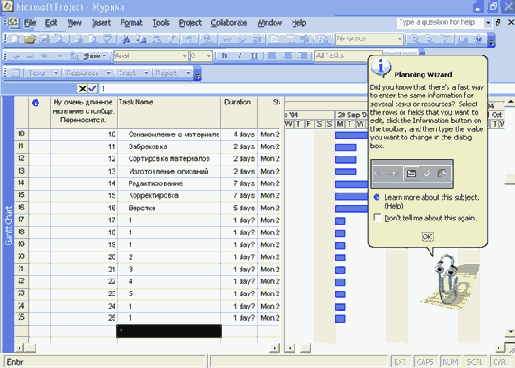Click the Zoom In magnifier icon
The image size is (515, 368).
(415, 39)
